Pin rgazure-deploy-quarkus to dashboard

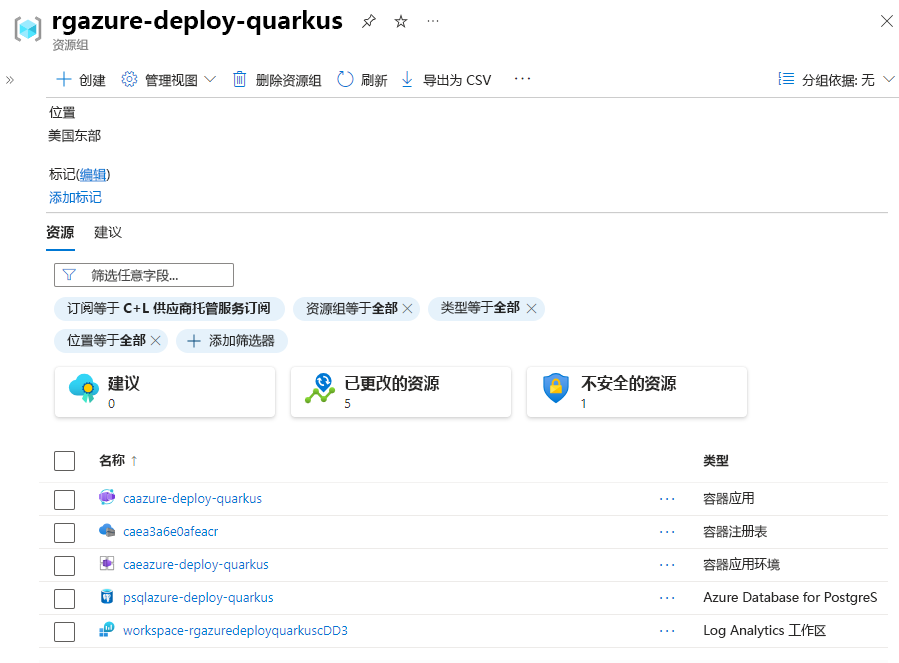point(371,20)
